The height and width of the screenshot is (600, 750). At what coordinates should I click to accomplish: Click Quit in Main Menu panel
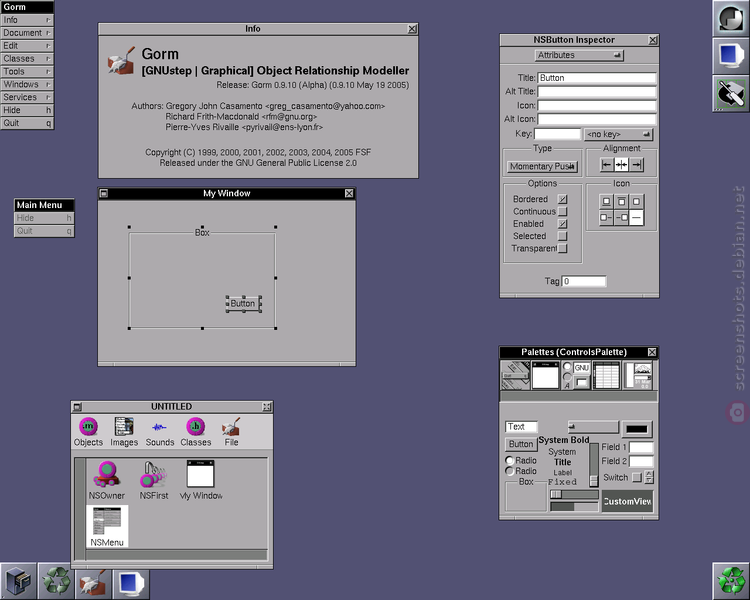44,231
